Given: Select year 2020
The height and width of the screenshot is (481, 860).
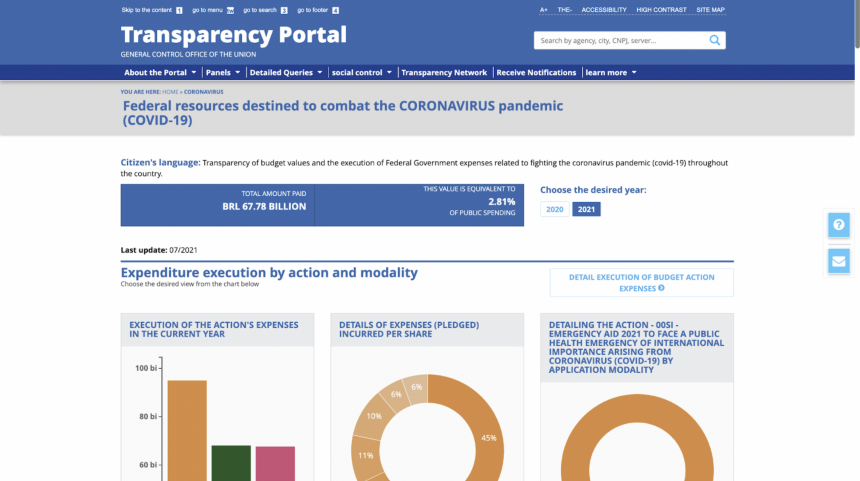Looking at the screenshot, I should 555,210.
